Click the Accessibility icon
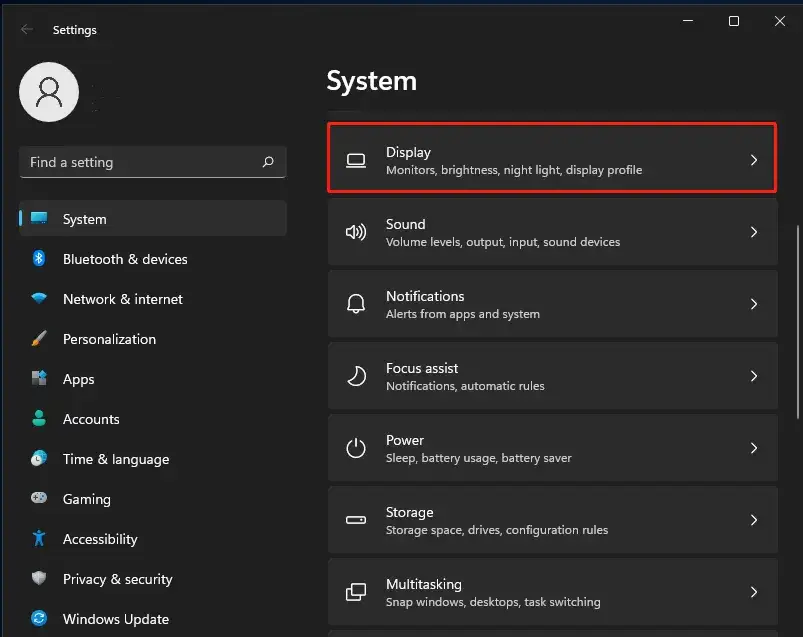Screen dimensions: 803x637 point(38,539)
